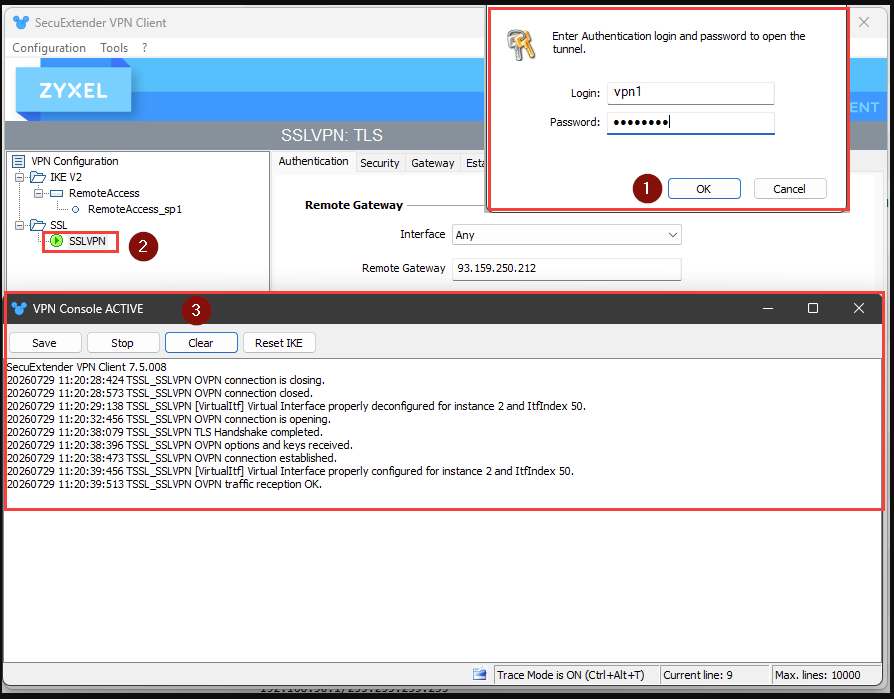Click the Password input field
894x699 pixels.
[690, 123]
